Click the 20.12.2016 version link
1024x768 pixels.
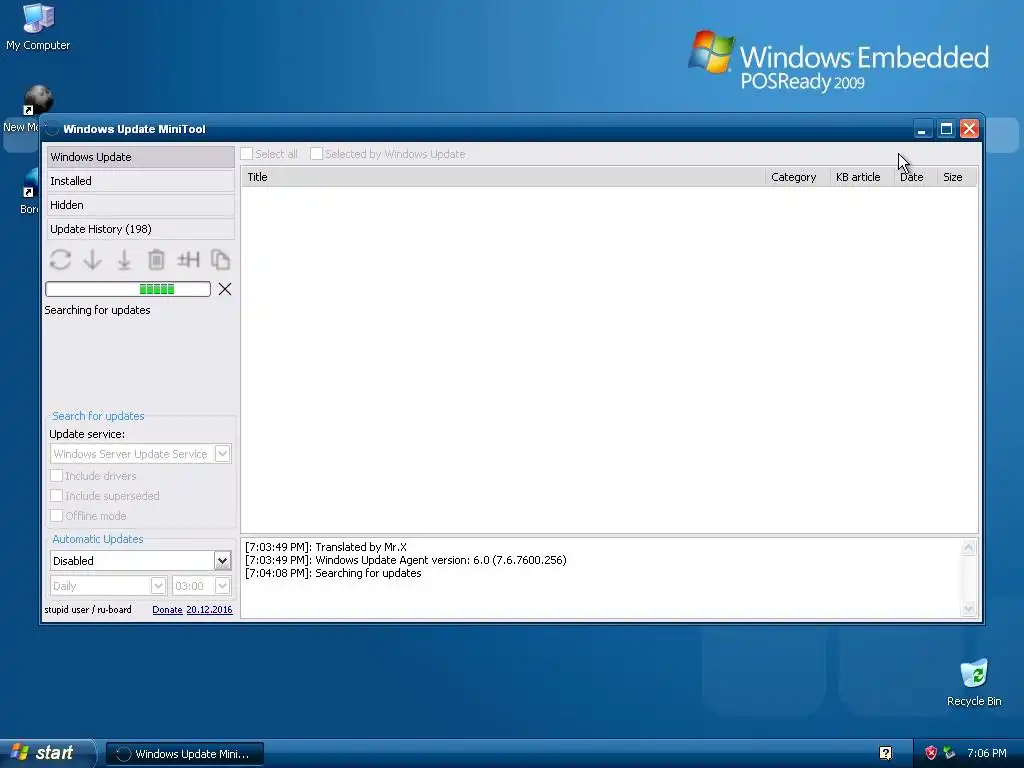tap(209, 609)
